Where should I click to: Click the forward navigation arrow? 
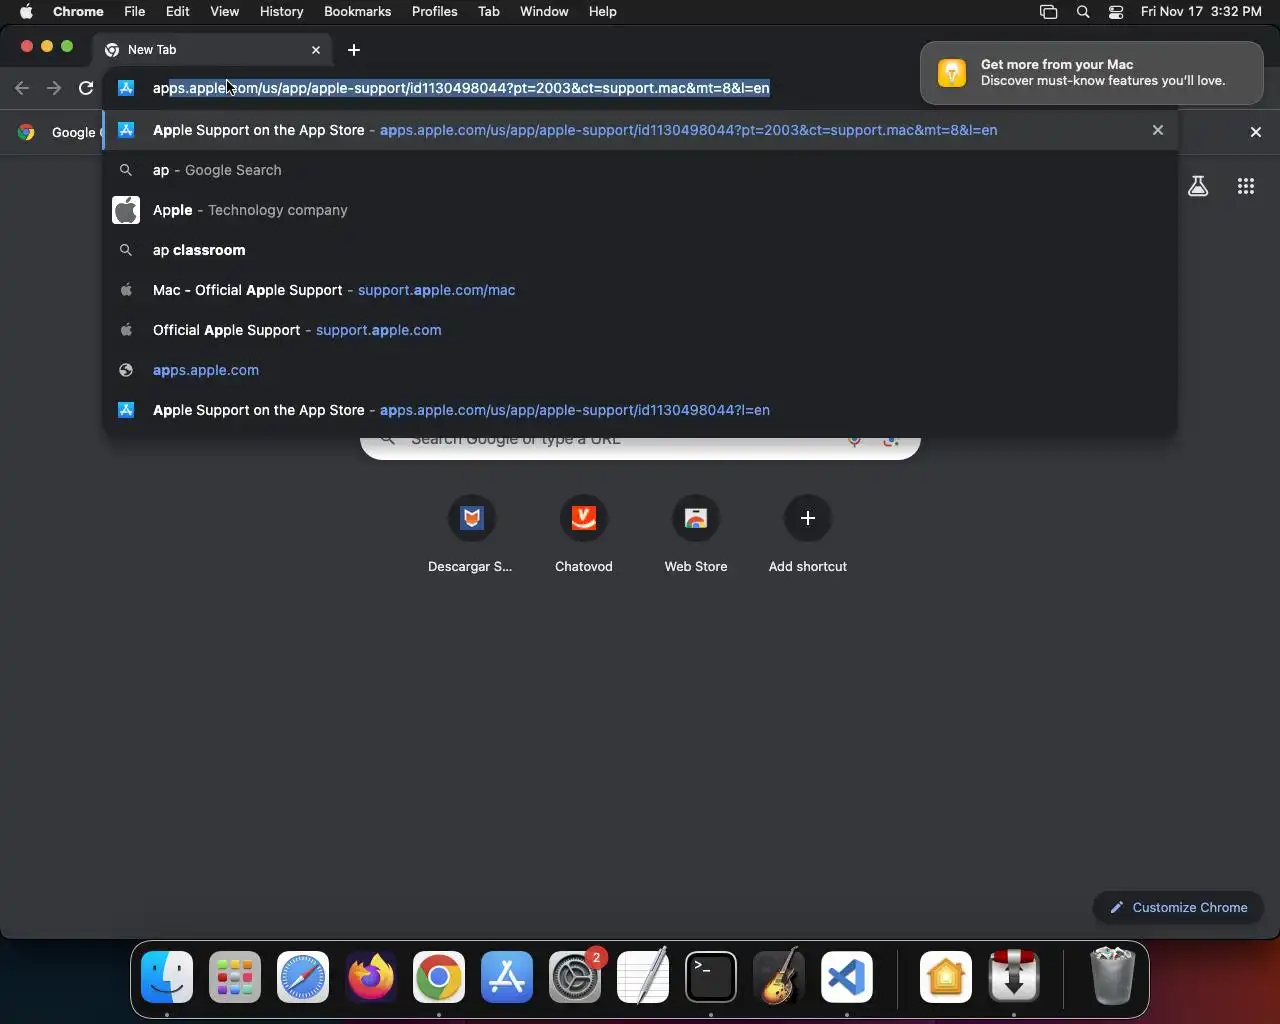click(x=54, y=88)
